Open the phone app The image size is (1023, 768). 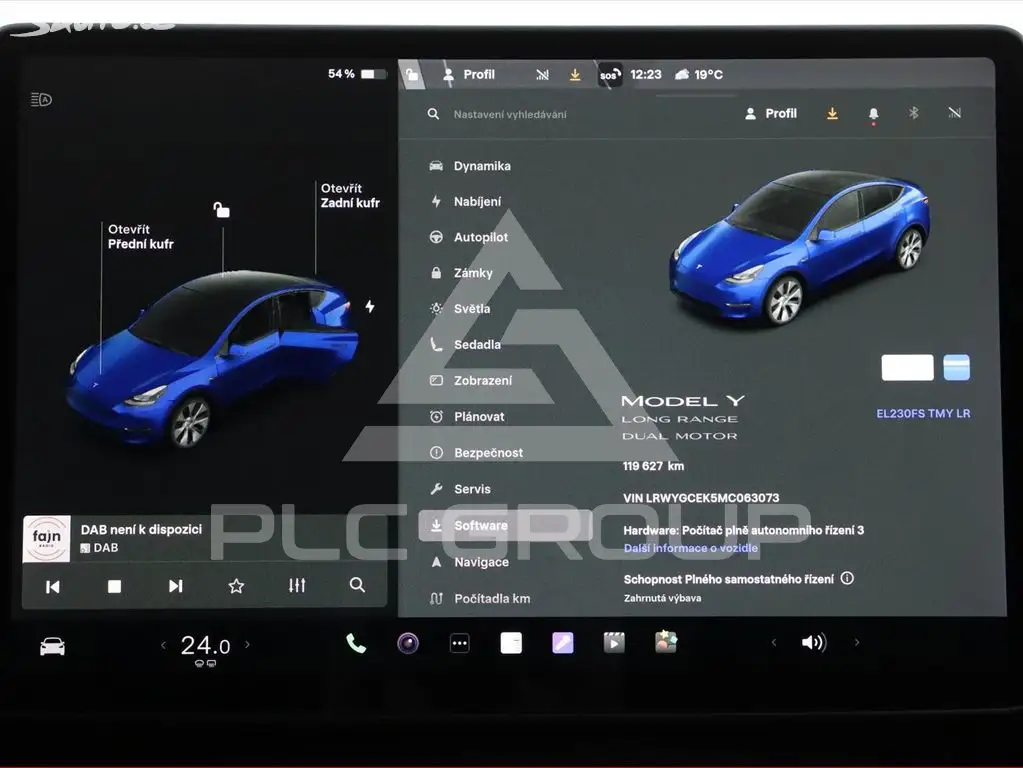pyautogui.click(x=356, y=643)
